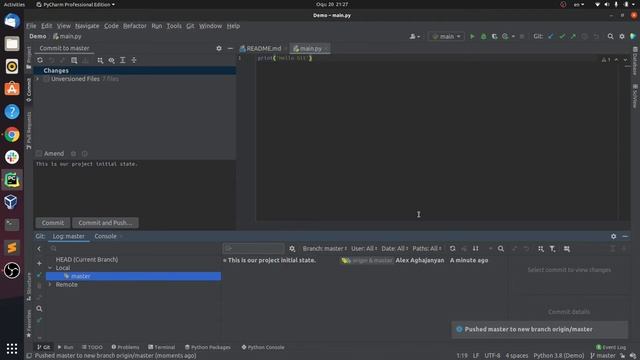The height and width of the screenshot is (360, 640).
Task: Click the Group By icon in Commit toolbar
Action: pyautogui.click(x=100, y=60)
